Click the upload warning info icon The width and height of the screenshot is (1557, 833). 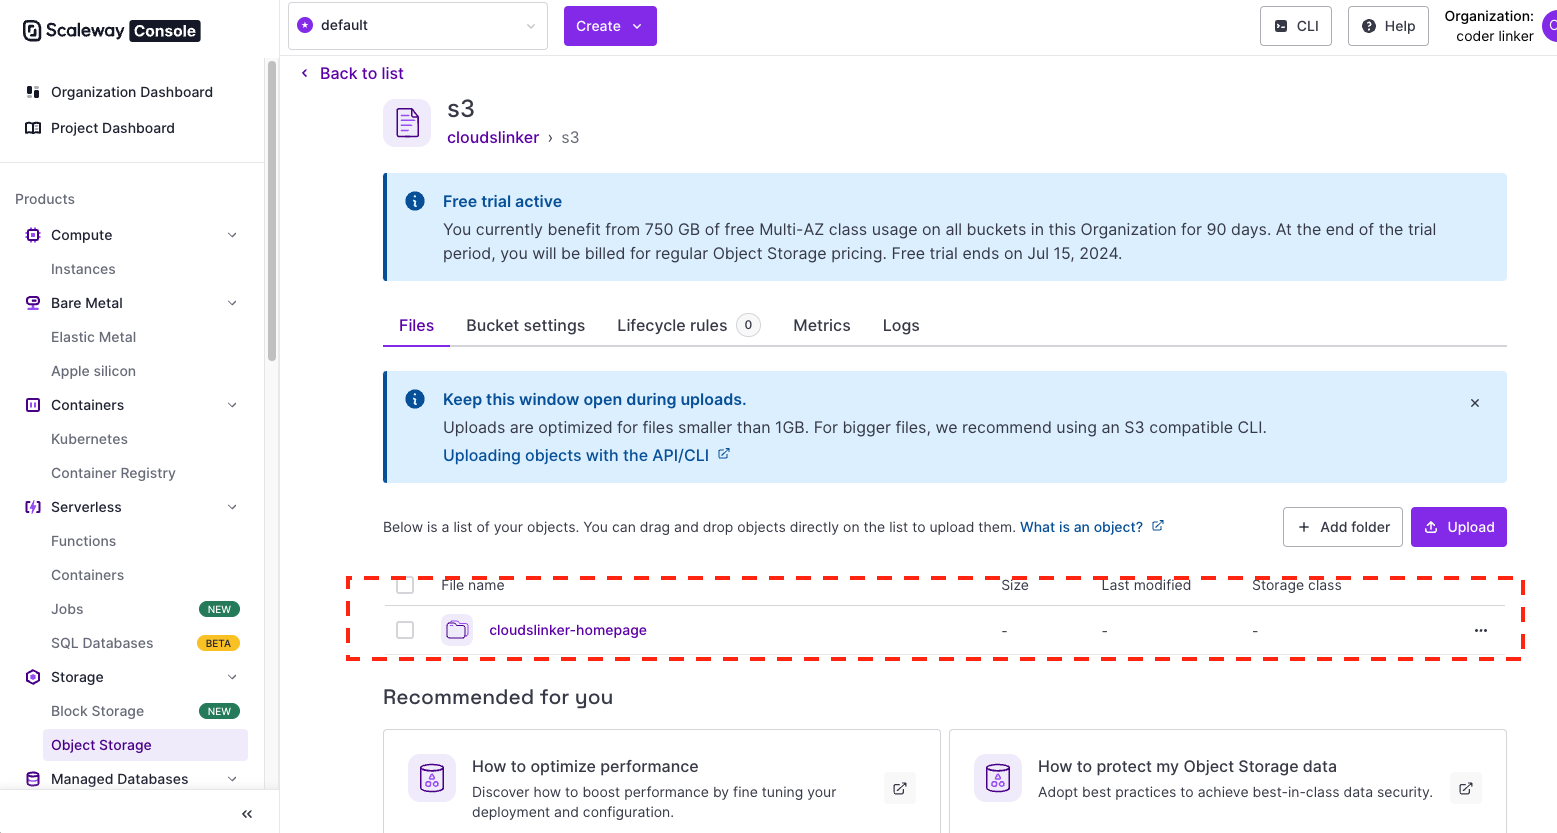415,399
